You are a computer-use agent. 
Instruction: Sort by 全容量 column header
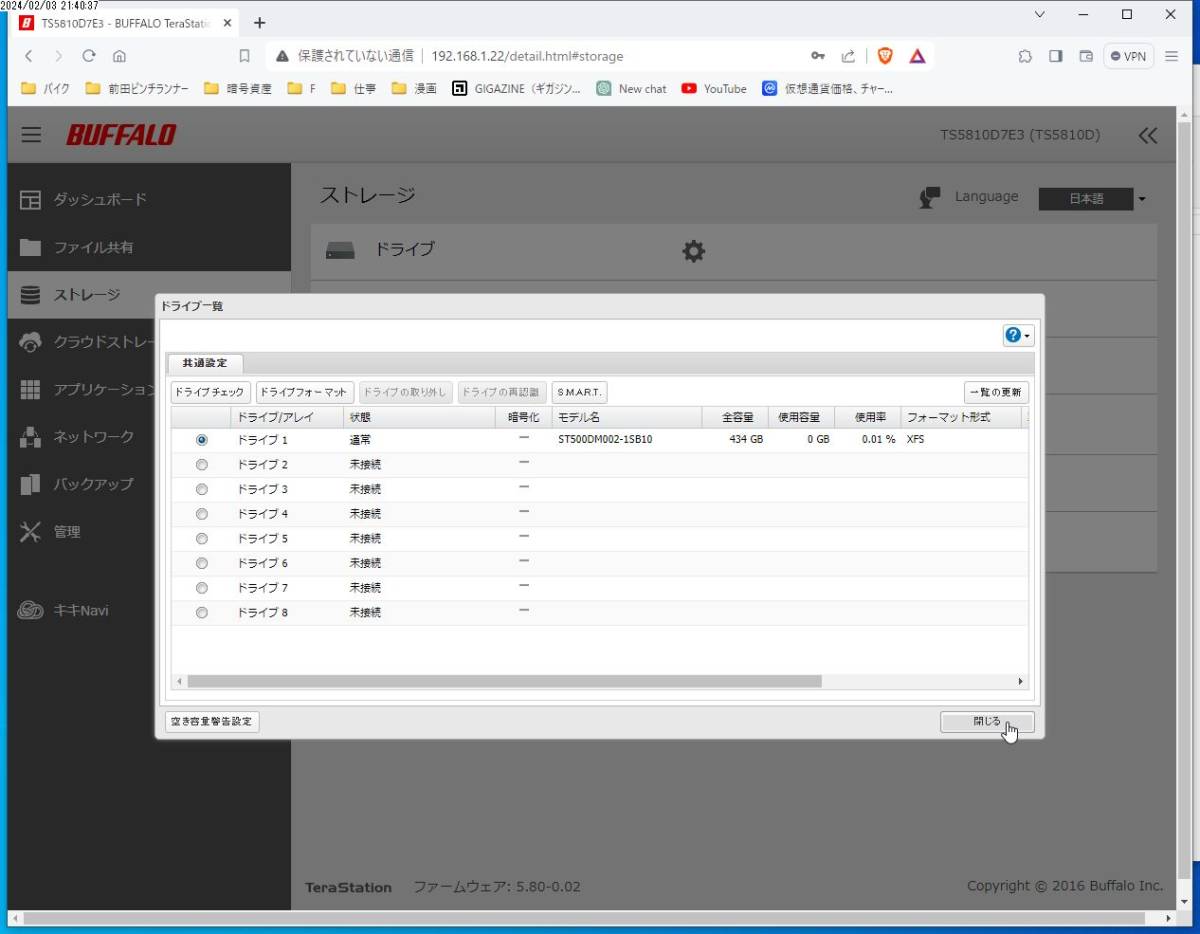tap(735, 417)
